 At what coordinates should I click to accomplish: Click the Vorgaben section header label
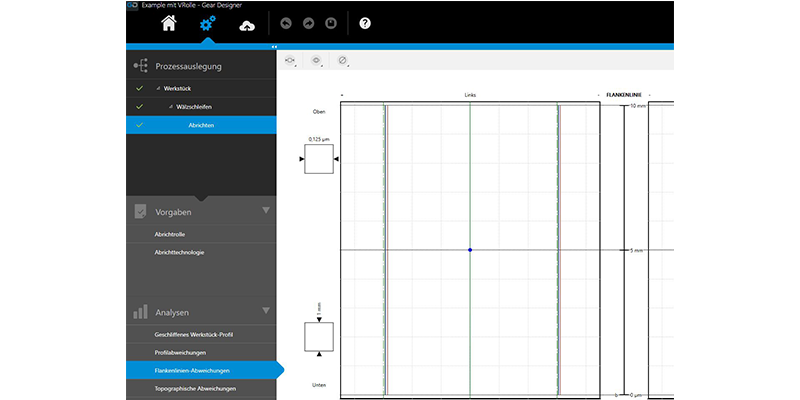(x=173, y=212)
